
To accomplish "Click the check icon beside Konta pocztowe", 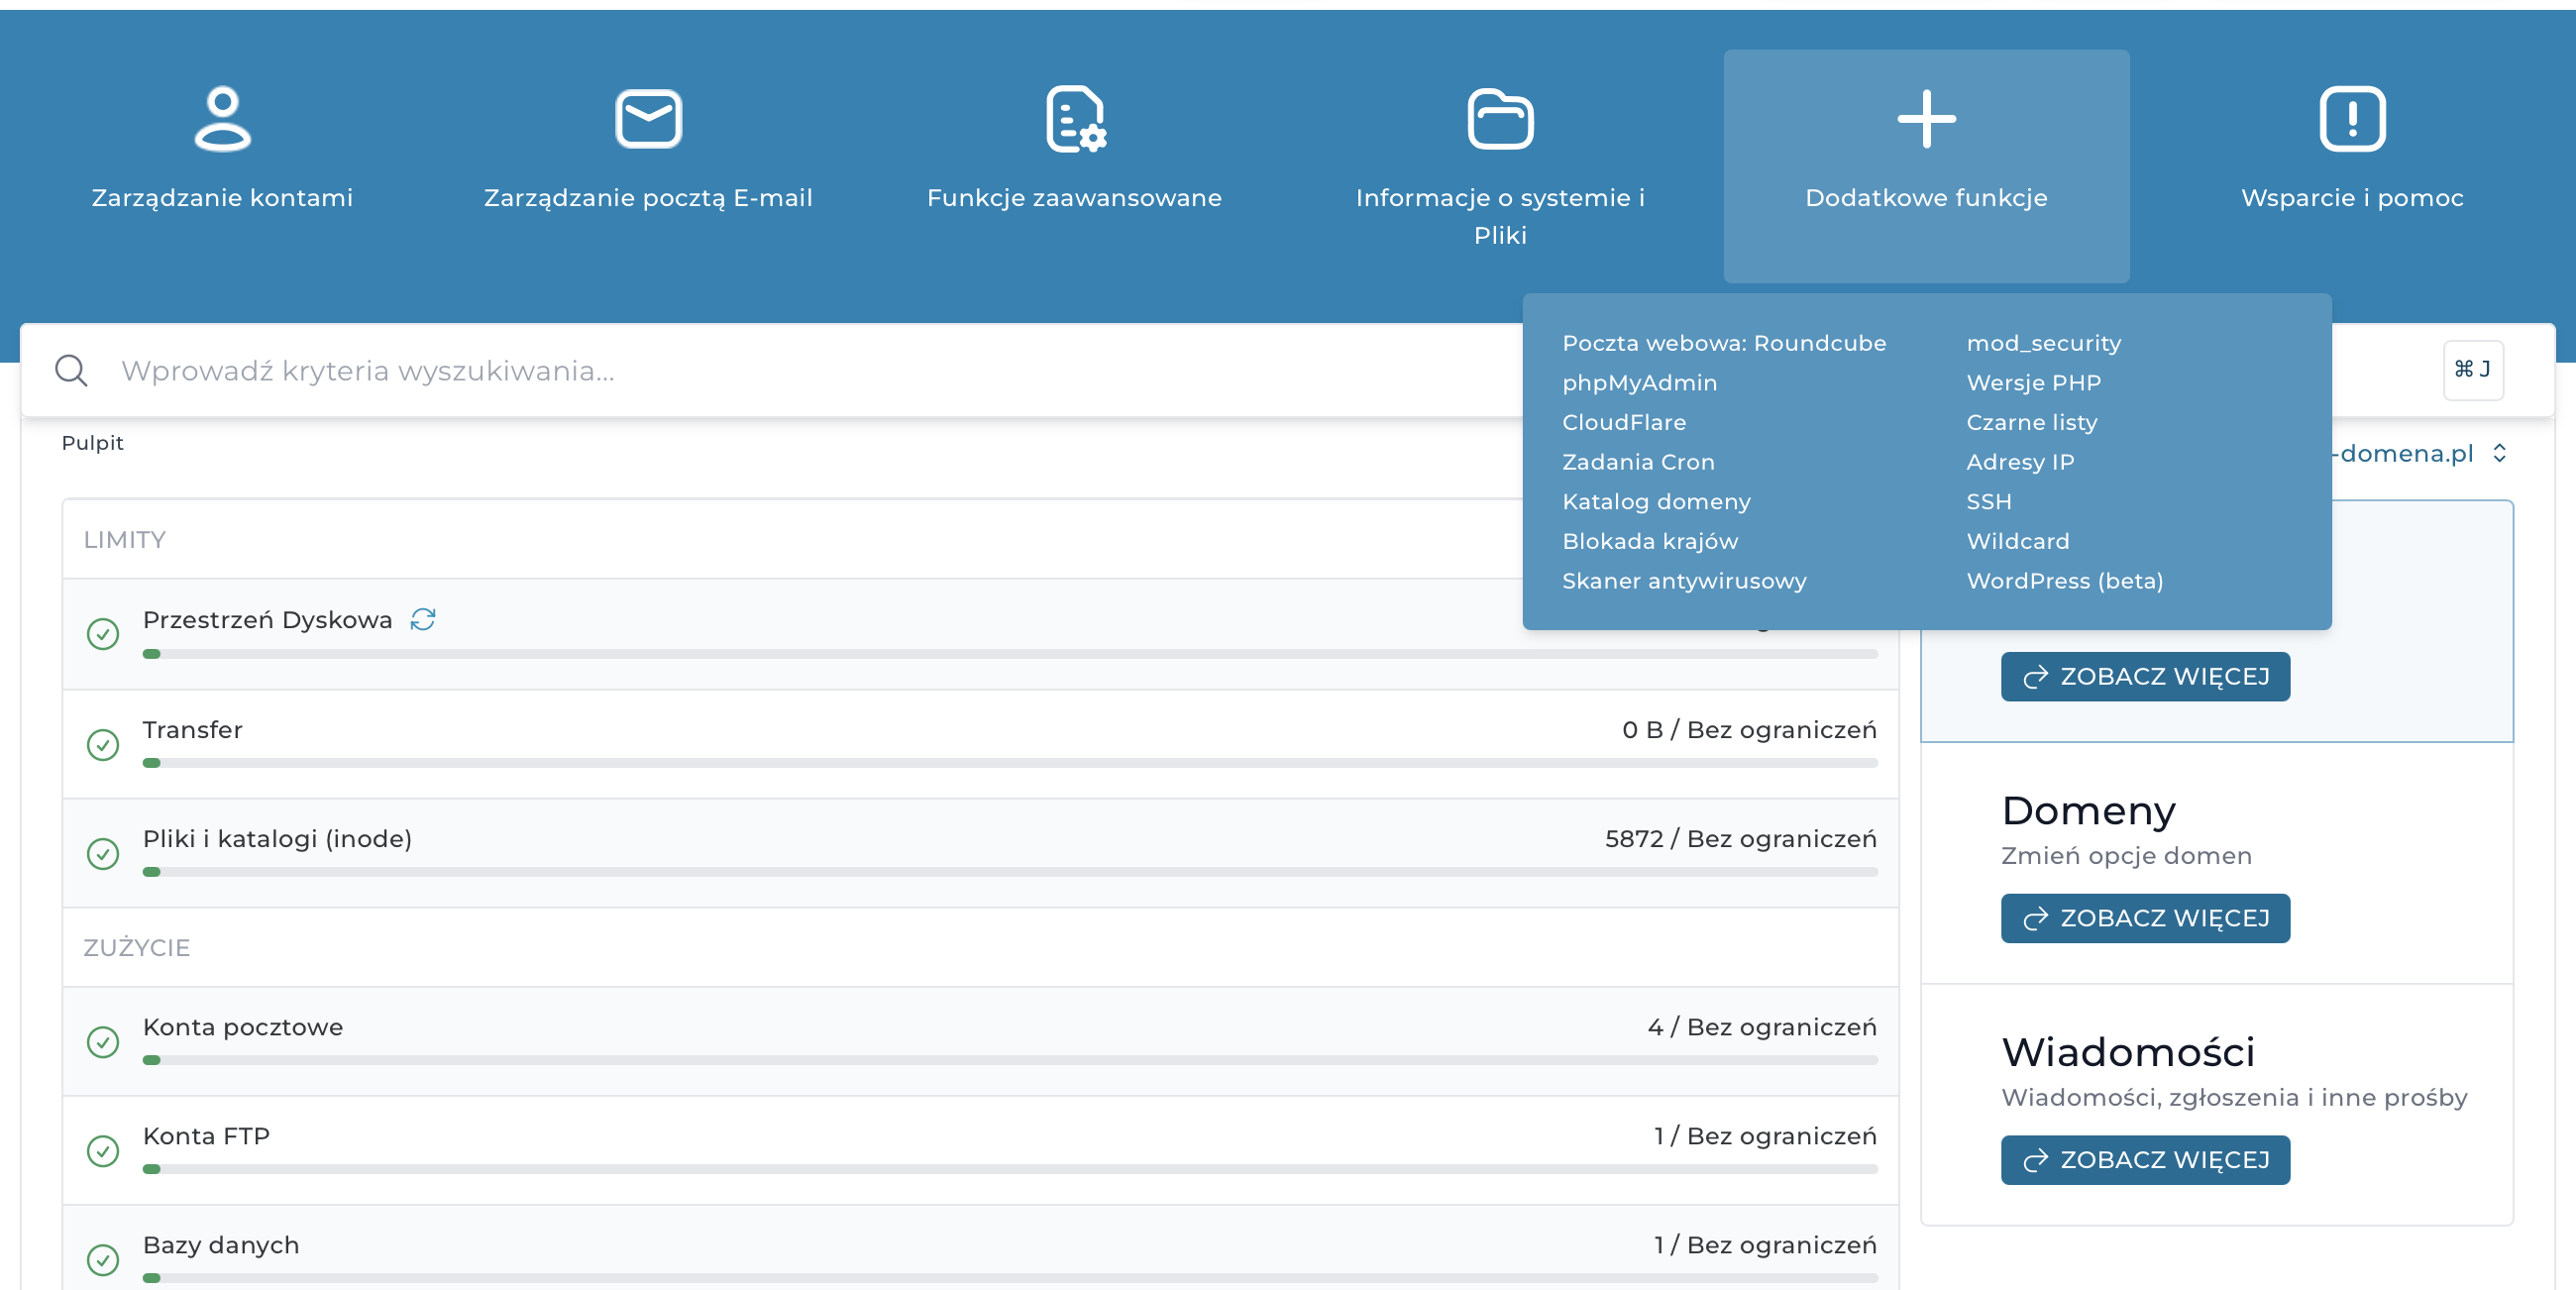I will click(103, 1042).
